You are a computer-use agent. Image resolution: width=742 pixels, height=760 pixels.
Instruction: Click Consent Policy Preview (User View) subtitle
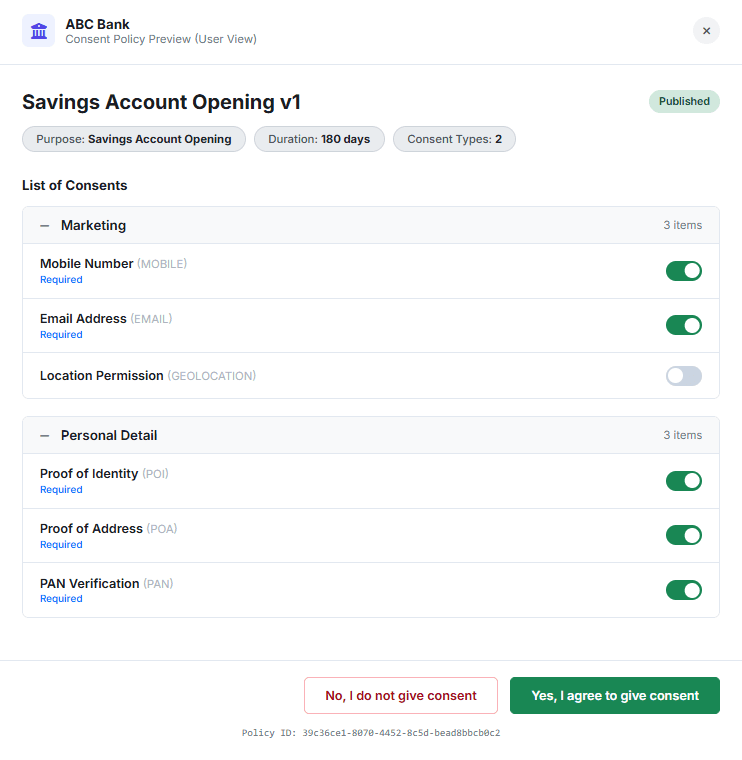161,39
